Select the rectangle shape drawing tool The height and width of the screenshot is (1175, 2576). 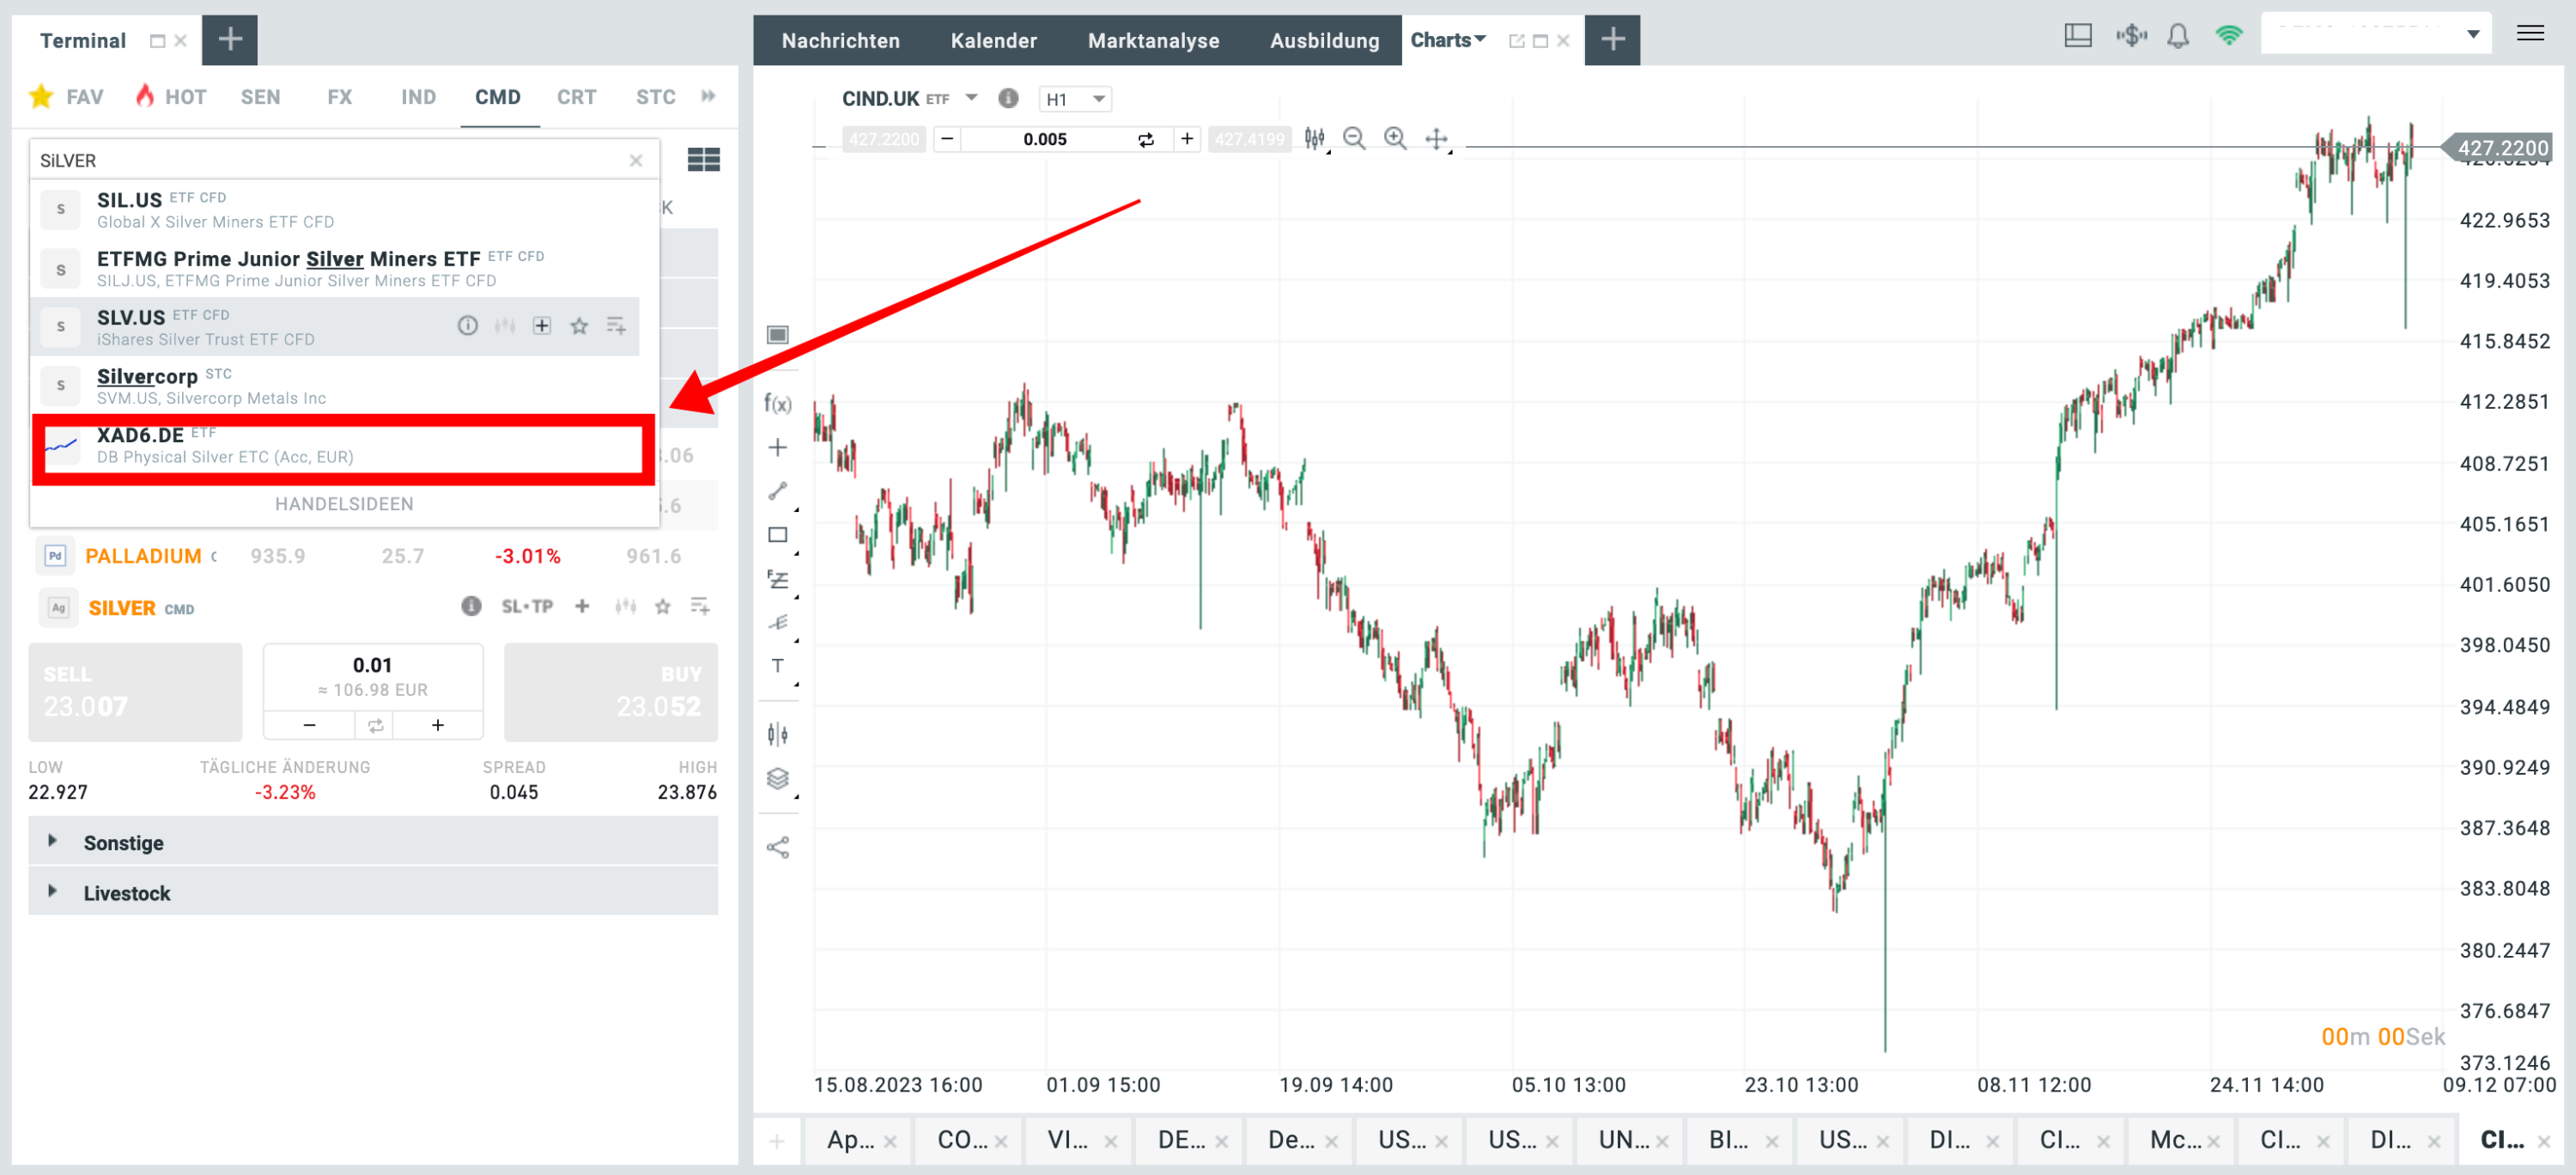777,535
